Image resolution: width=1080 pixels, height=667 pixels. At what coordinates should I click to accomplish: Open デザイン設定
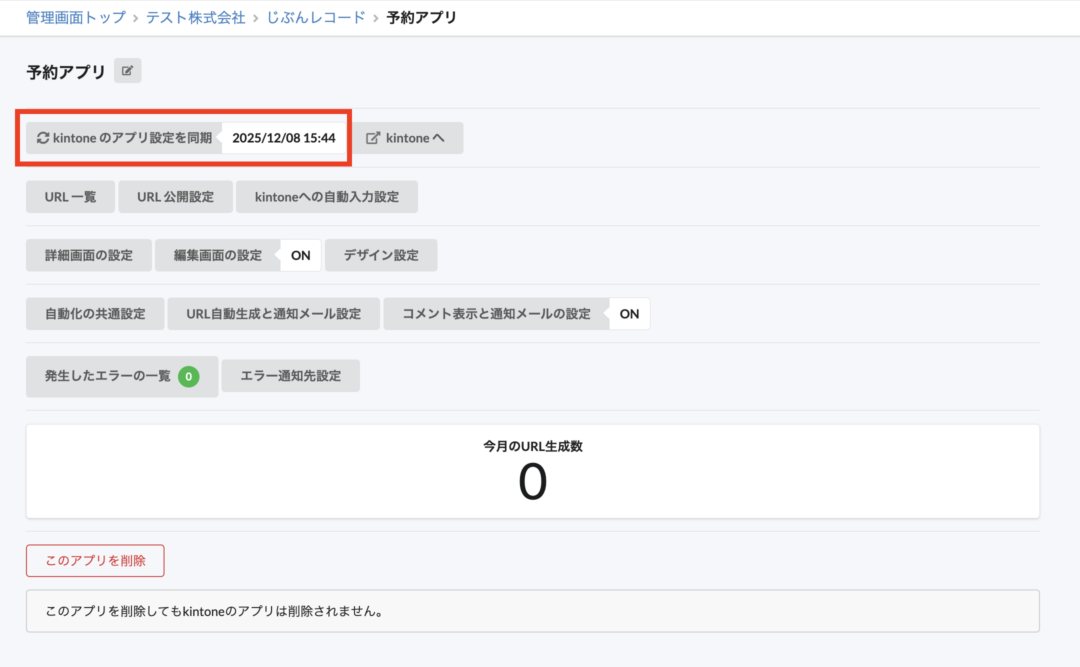[x=381, y=255]
